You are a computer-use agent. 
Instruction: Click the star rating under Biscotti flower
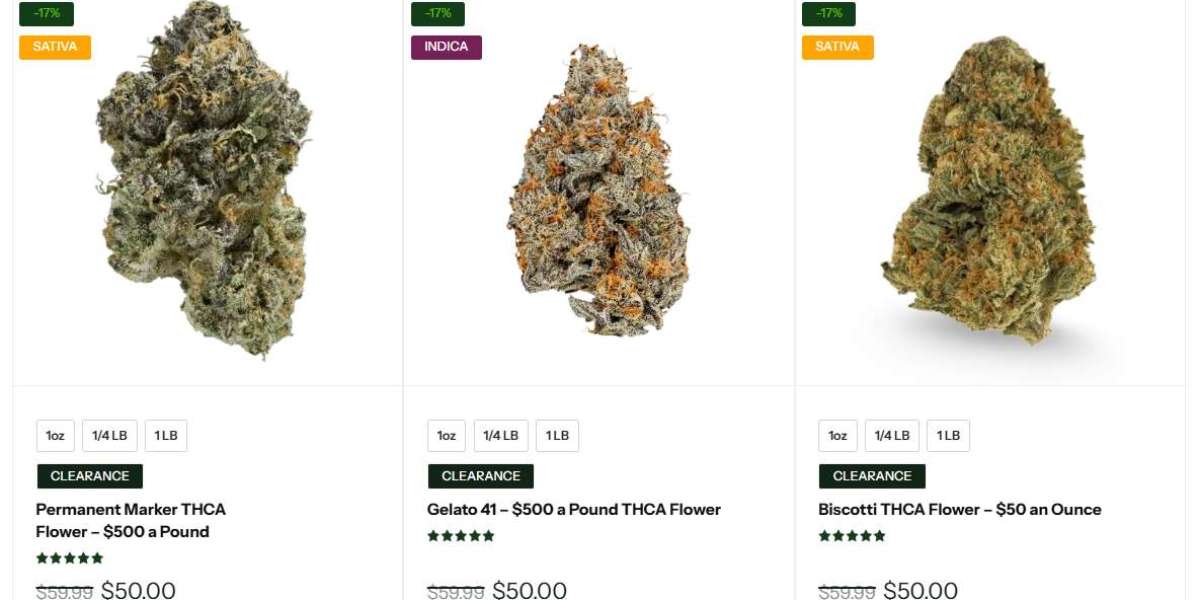click(x=852, y=536)
